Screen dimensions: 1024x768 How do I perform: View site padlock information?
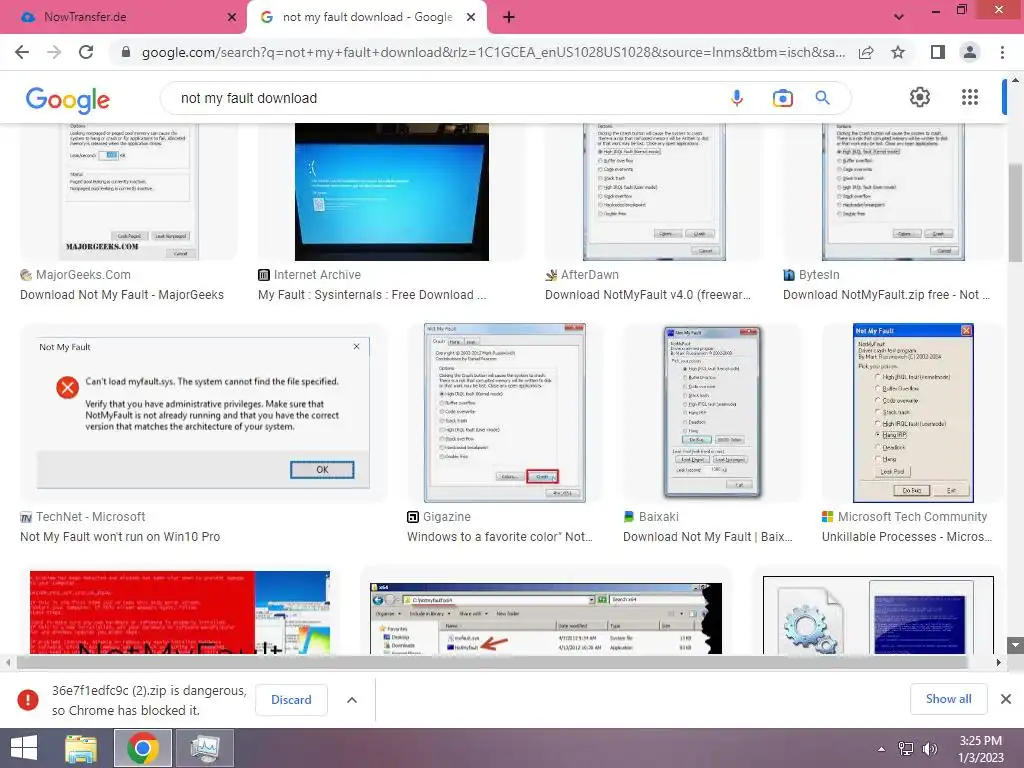(126, 52)
